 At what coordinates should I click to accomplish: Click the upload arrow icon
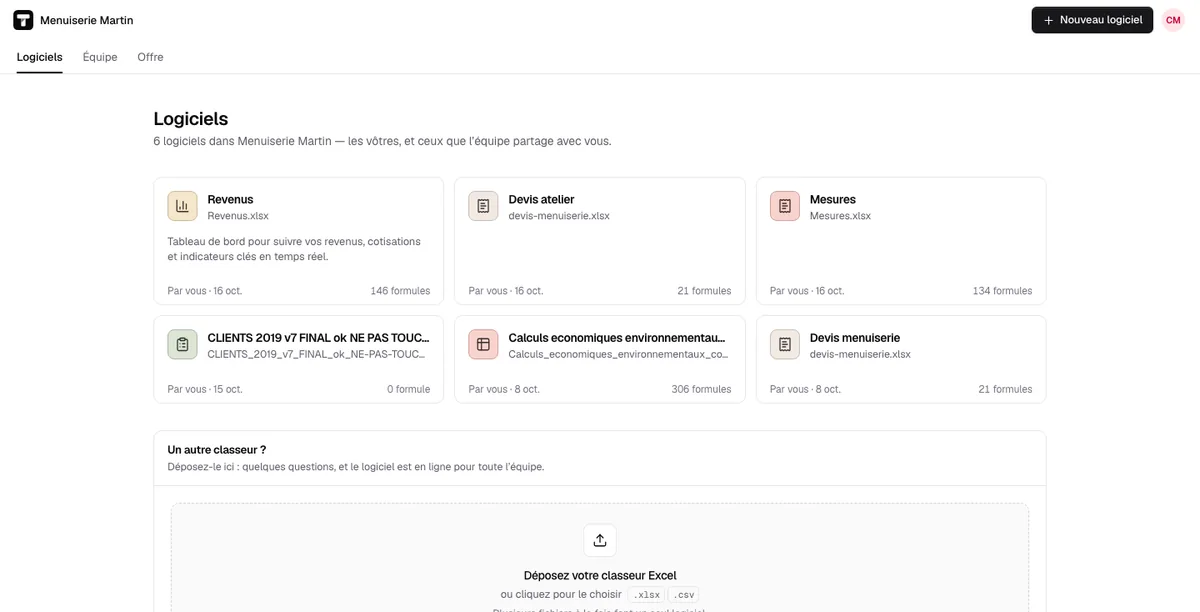[x=600, y=540]
